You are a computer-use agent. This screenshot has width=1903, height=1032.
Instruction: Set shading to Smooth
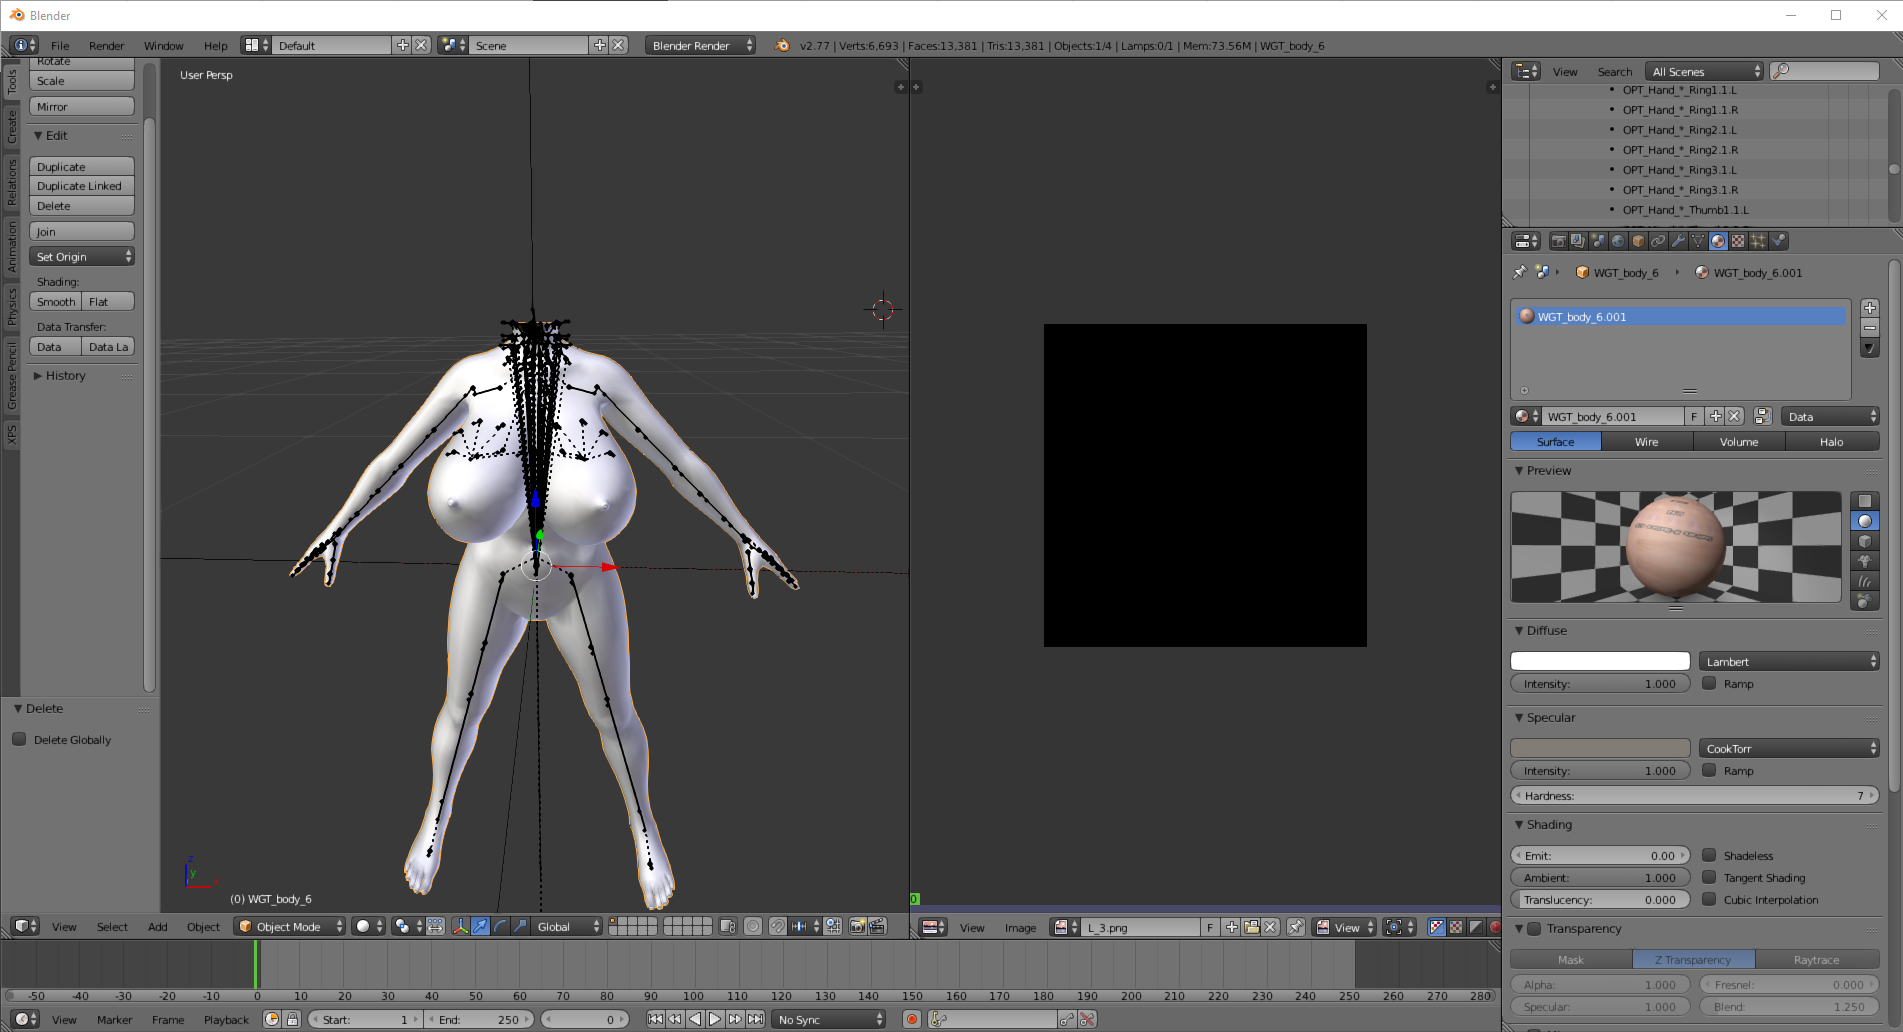pos(56,302)
